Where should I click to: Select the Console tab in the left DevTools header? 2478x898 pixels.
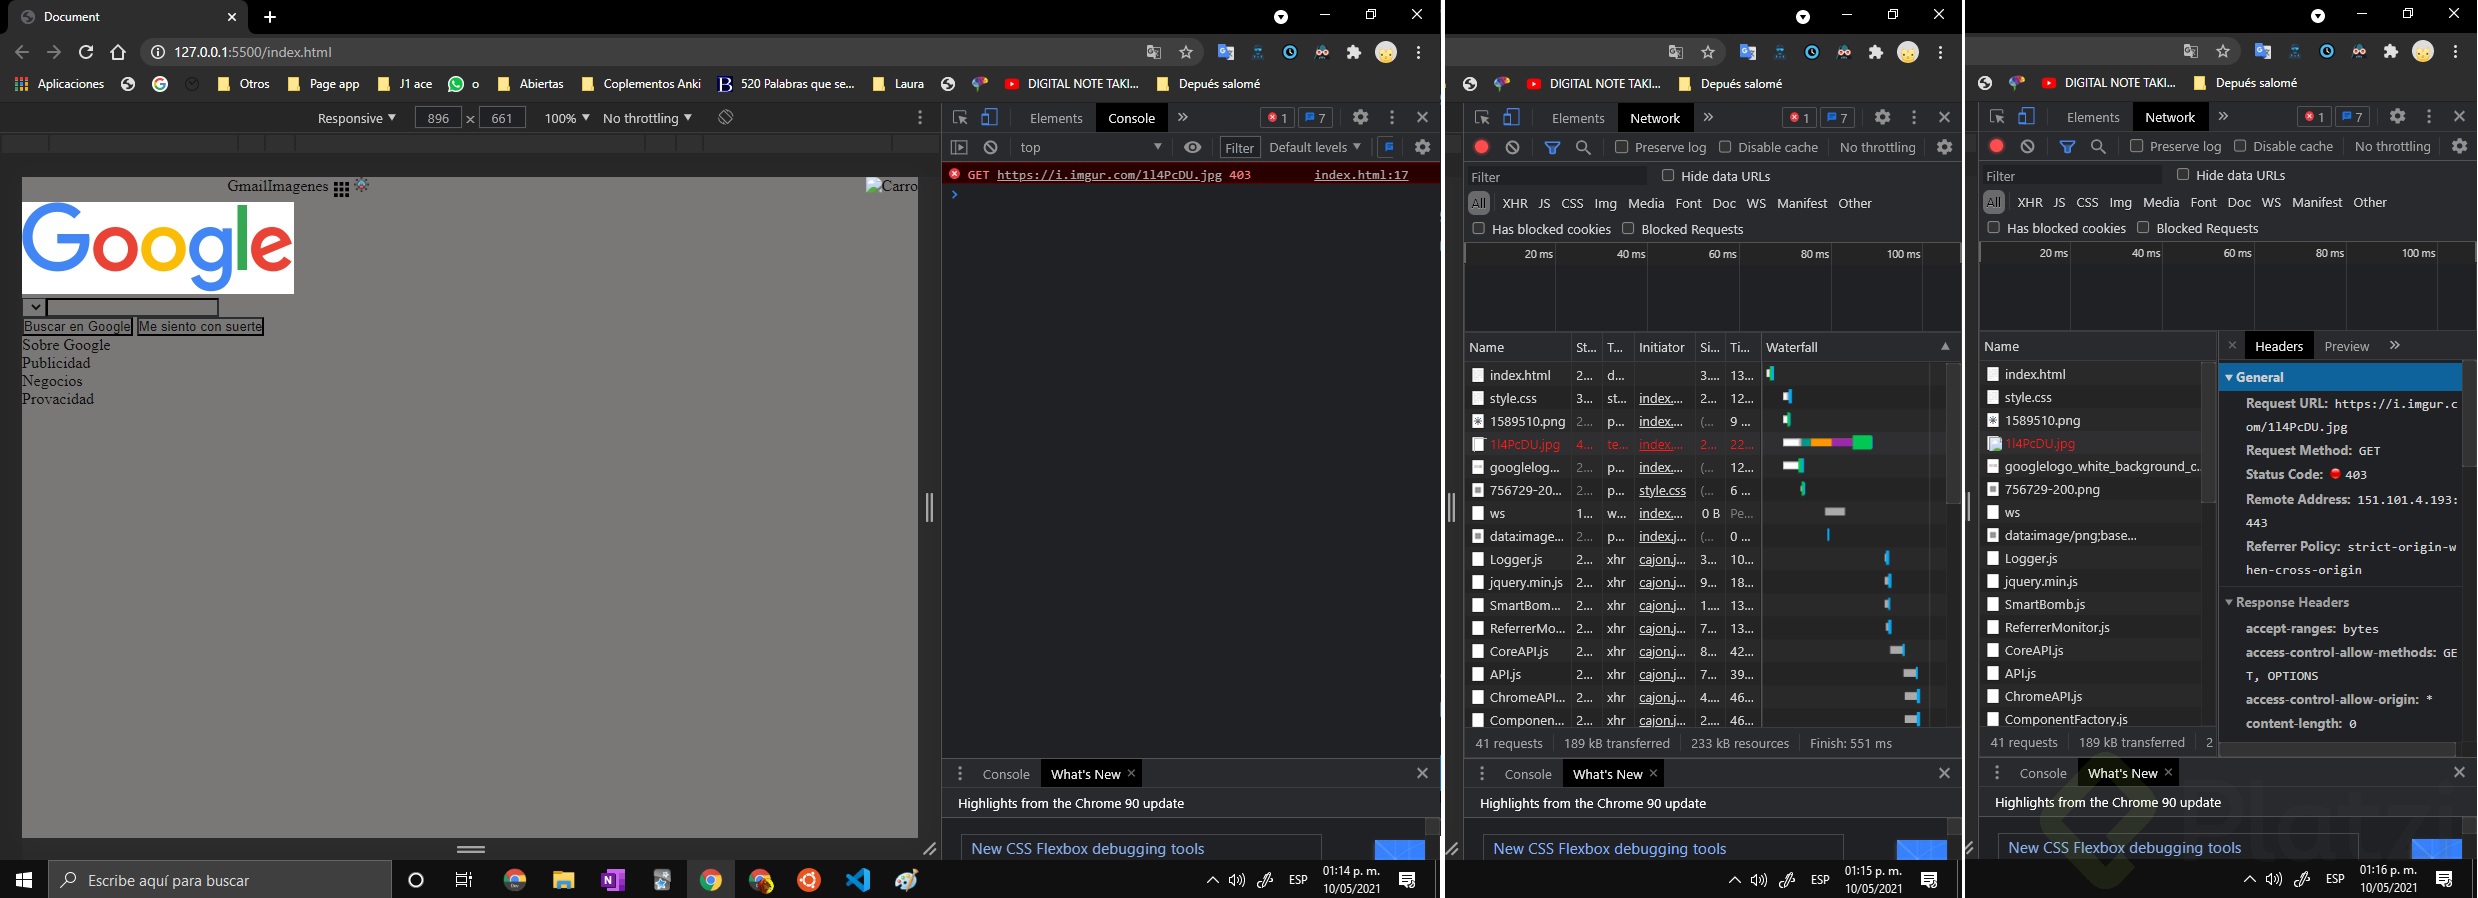[1131, 118]
